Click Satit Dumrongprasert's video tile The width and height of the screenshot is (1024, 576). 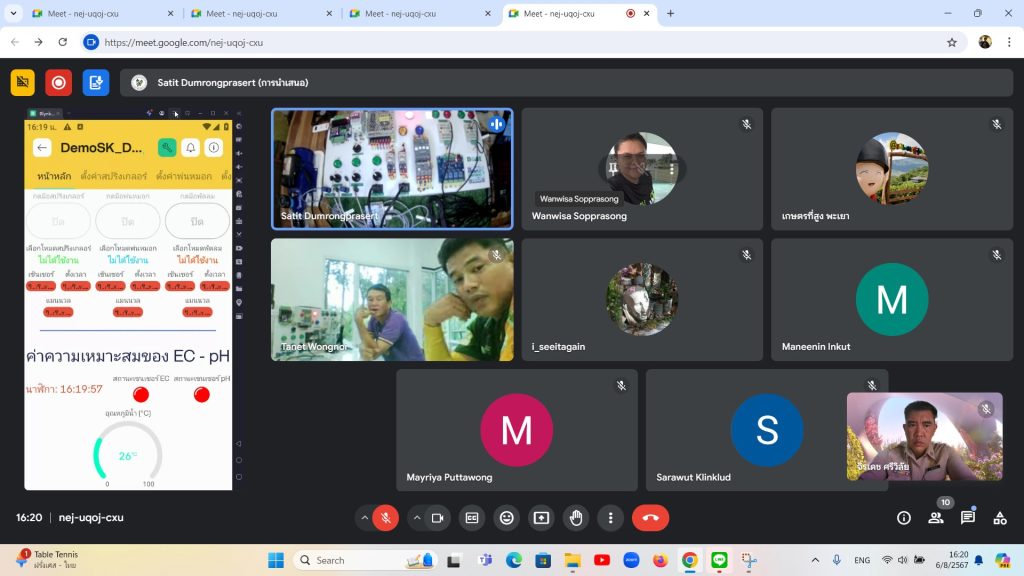(392, 169)
